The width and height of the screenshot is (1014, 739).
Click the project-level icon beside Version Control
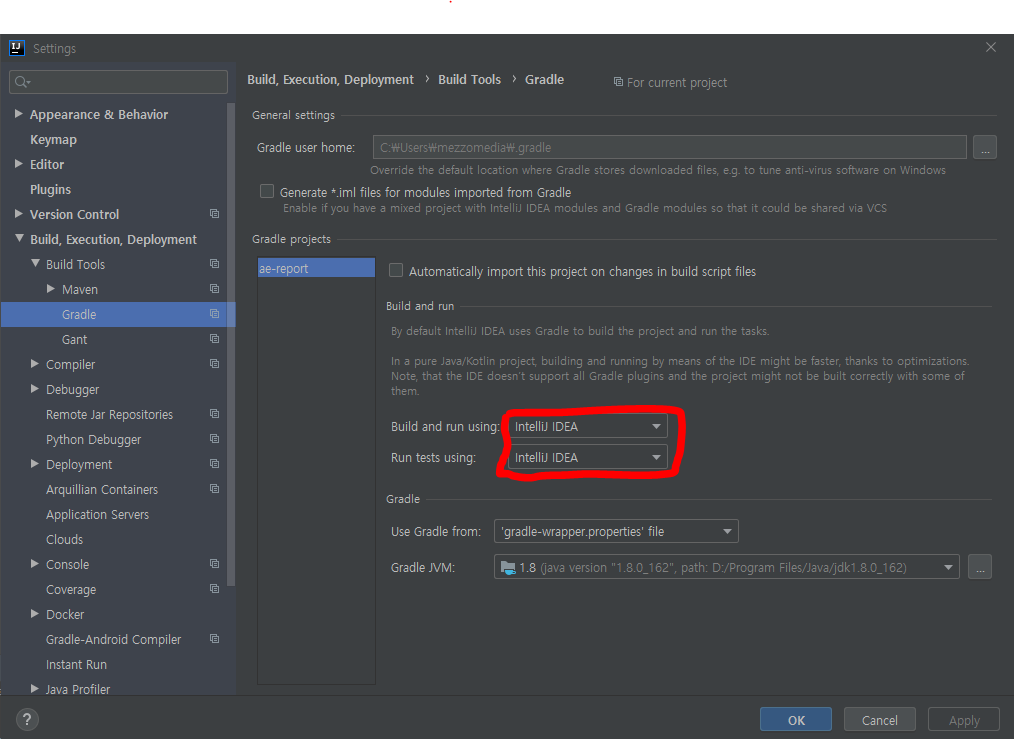tap(215, 214)
